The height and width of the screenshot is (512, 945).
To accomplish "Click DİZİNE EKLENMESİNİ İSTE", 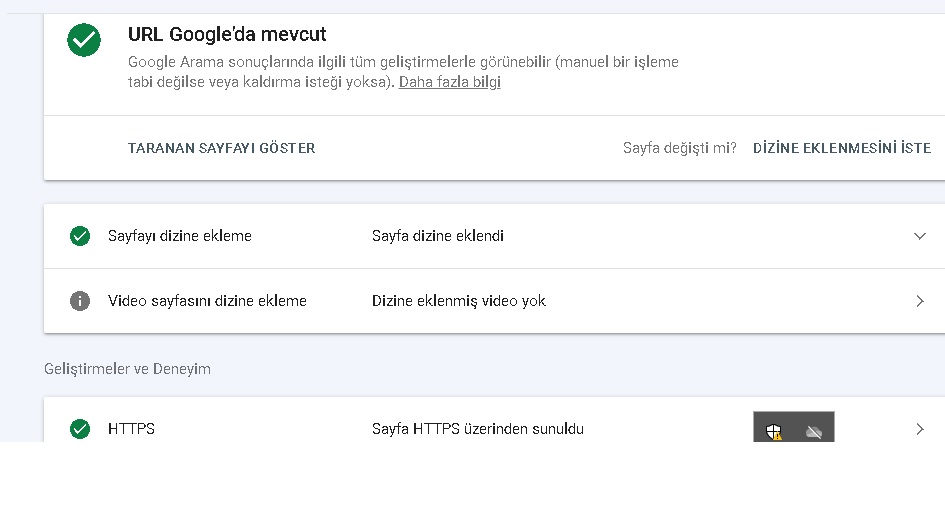I will click(x=842, y=148).
